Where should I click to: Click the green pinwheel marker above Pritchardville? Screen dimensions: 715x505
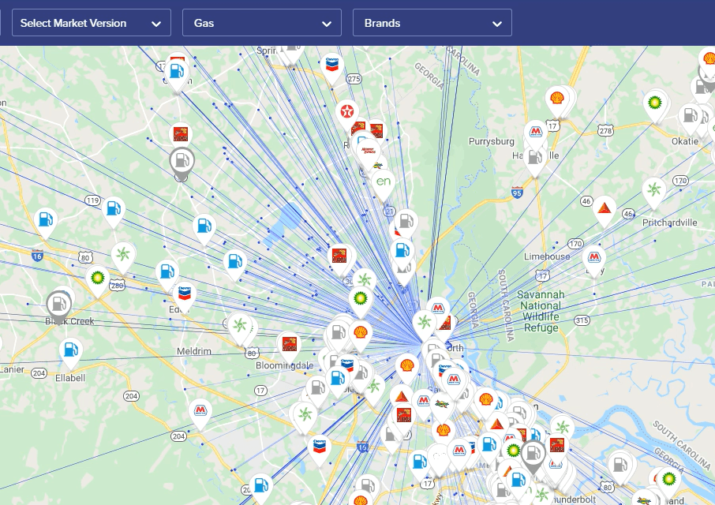(x=654, y=192)
